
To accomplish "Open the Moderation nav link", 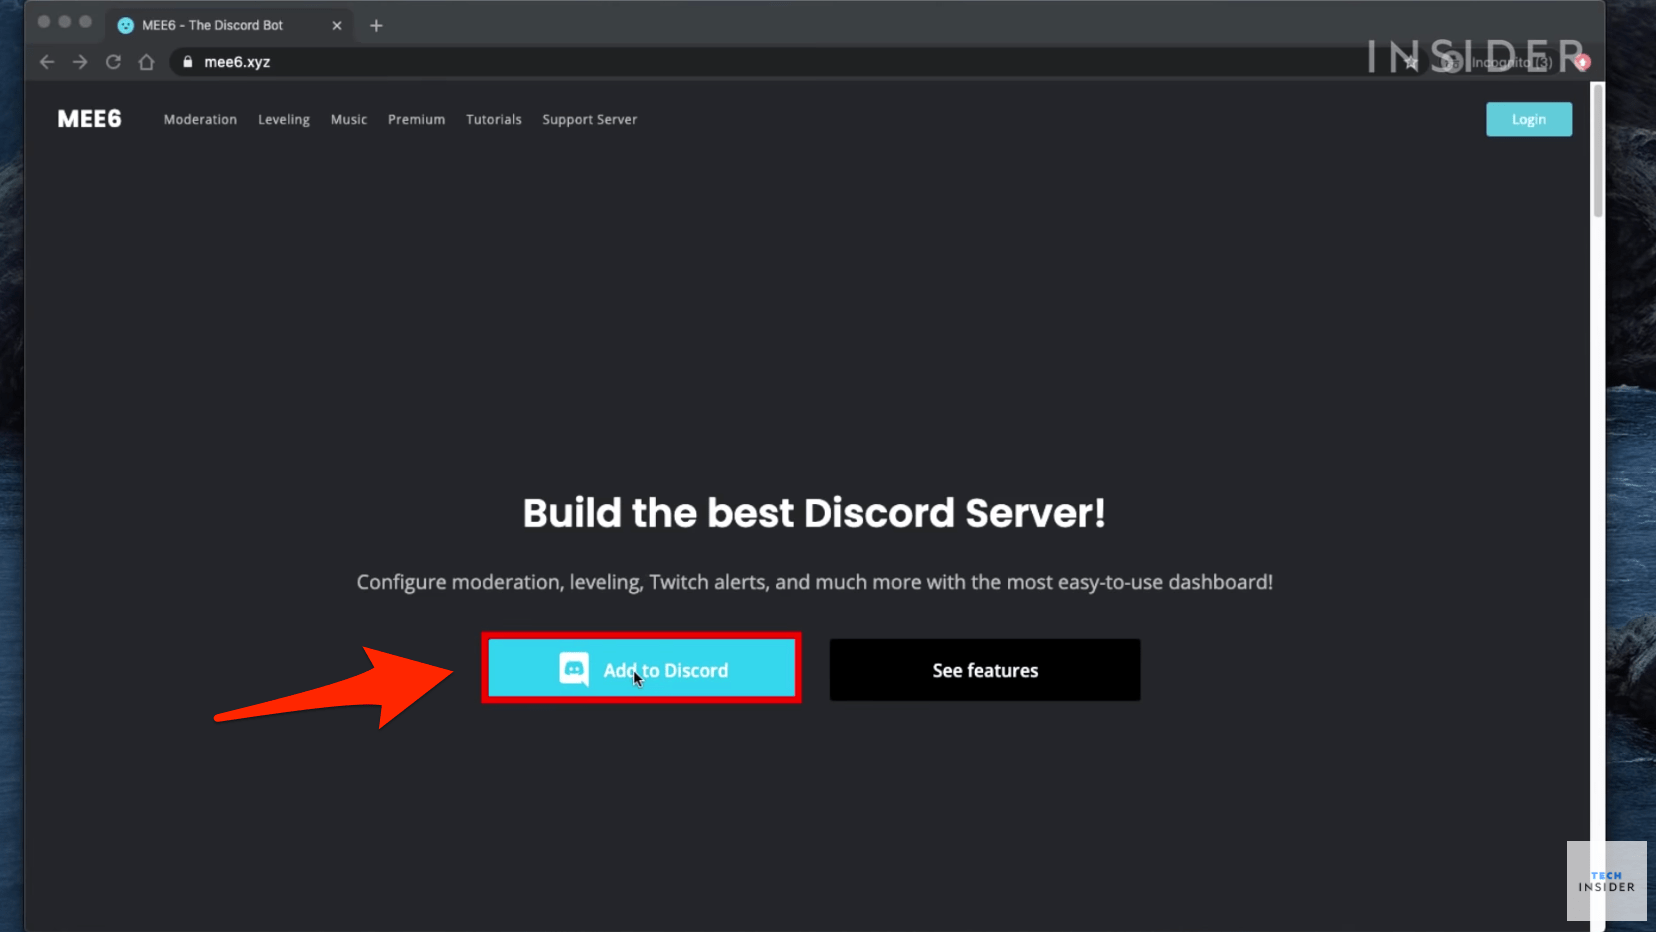I will click(x=200, y=119).
